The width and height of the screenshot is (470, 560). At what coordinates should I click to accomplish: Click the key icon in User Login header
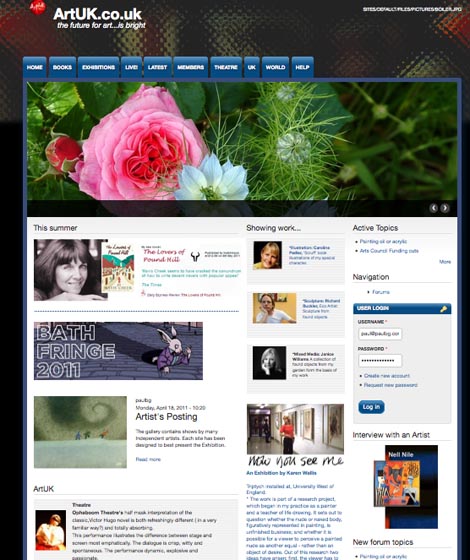tap(444, 309)
